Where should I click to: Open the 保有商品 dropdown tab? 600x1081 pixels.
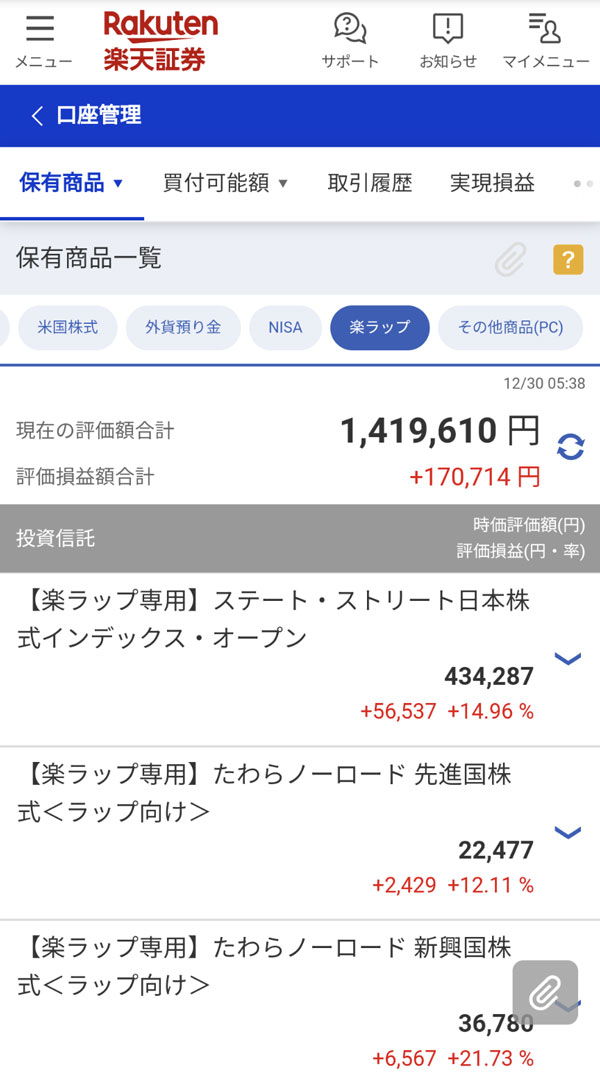coord(71,183)
